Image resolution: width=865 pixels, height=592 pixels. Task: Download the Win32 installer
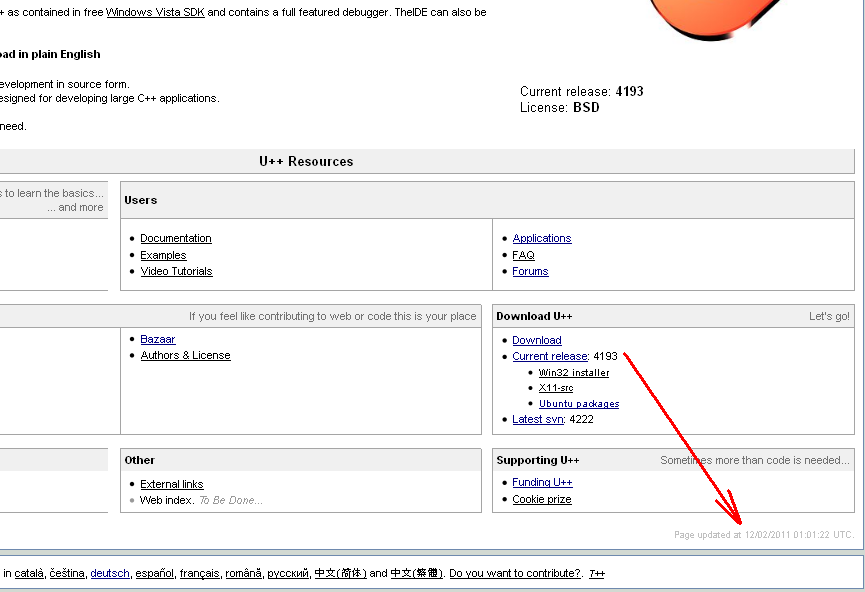573,373
